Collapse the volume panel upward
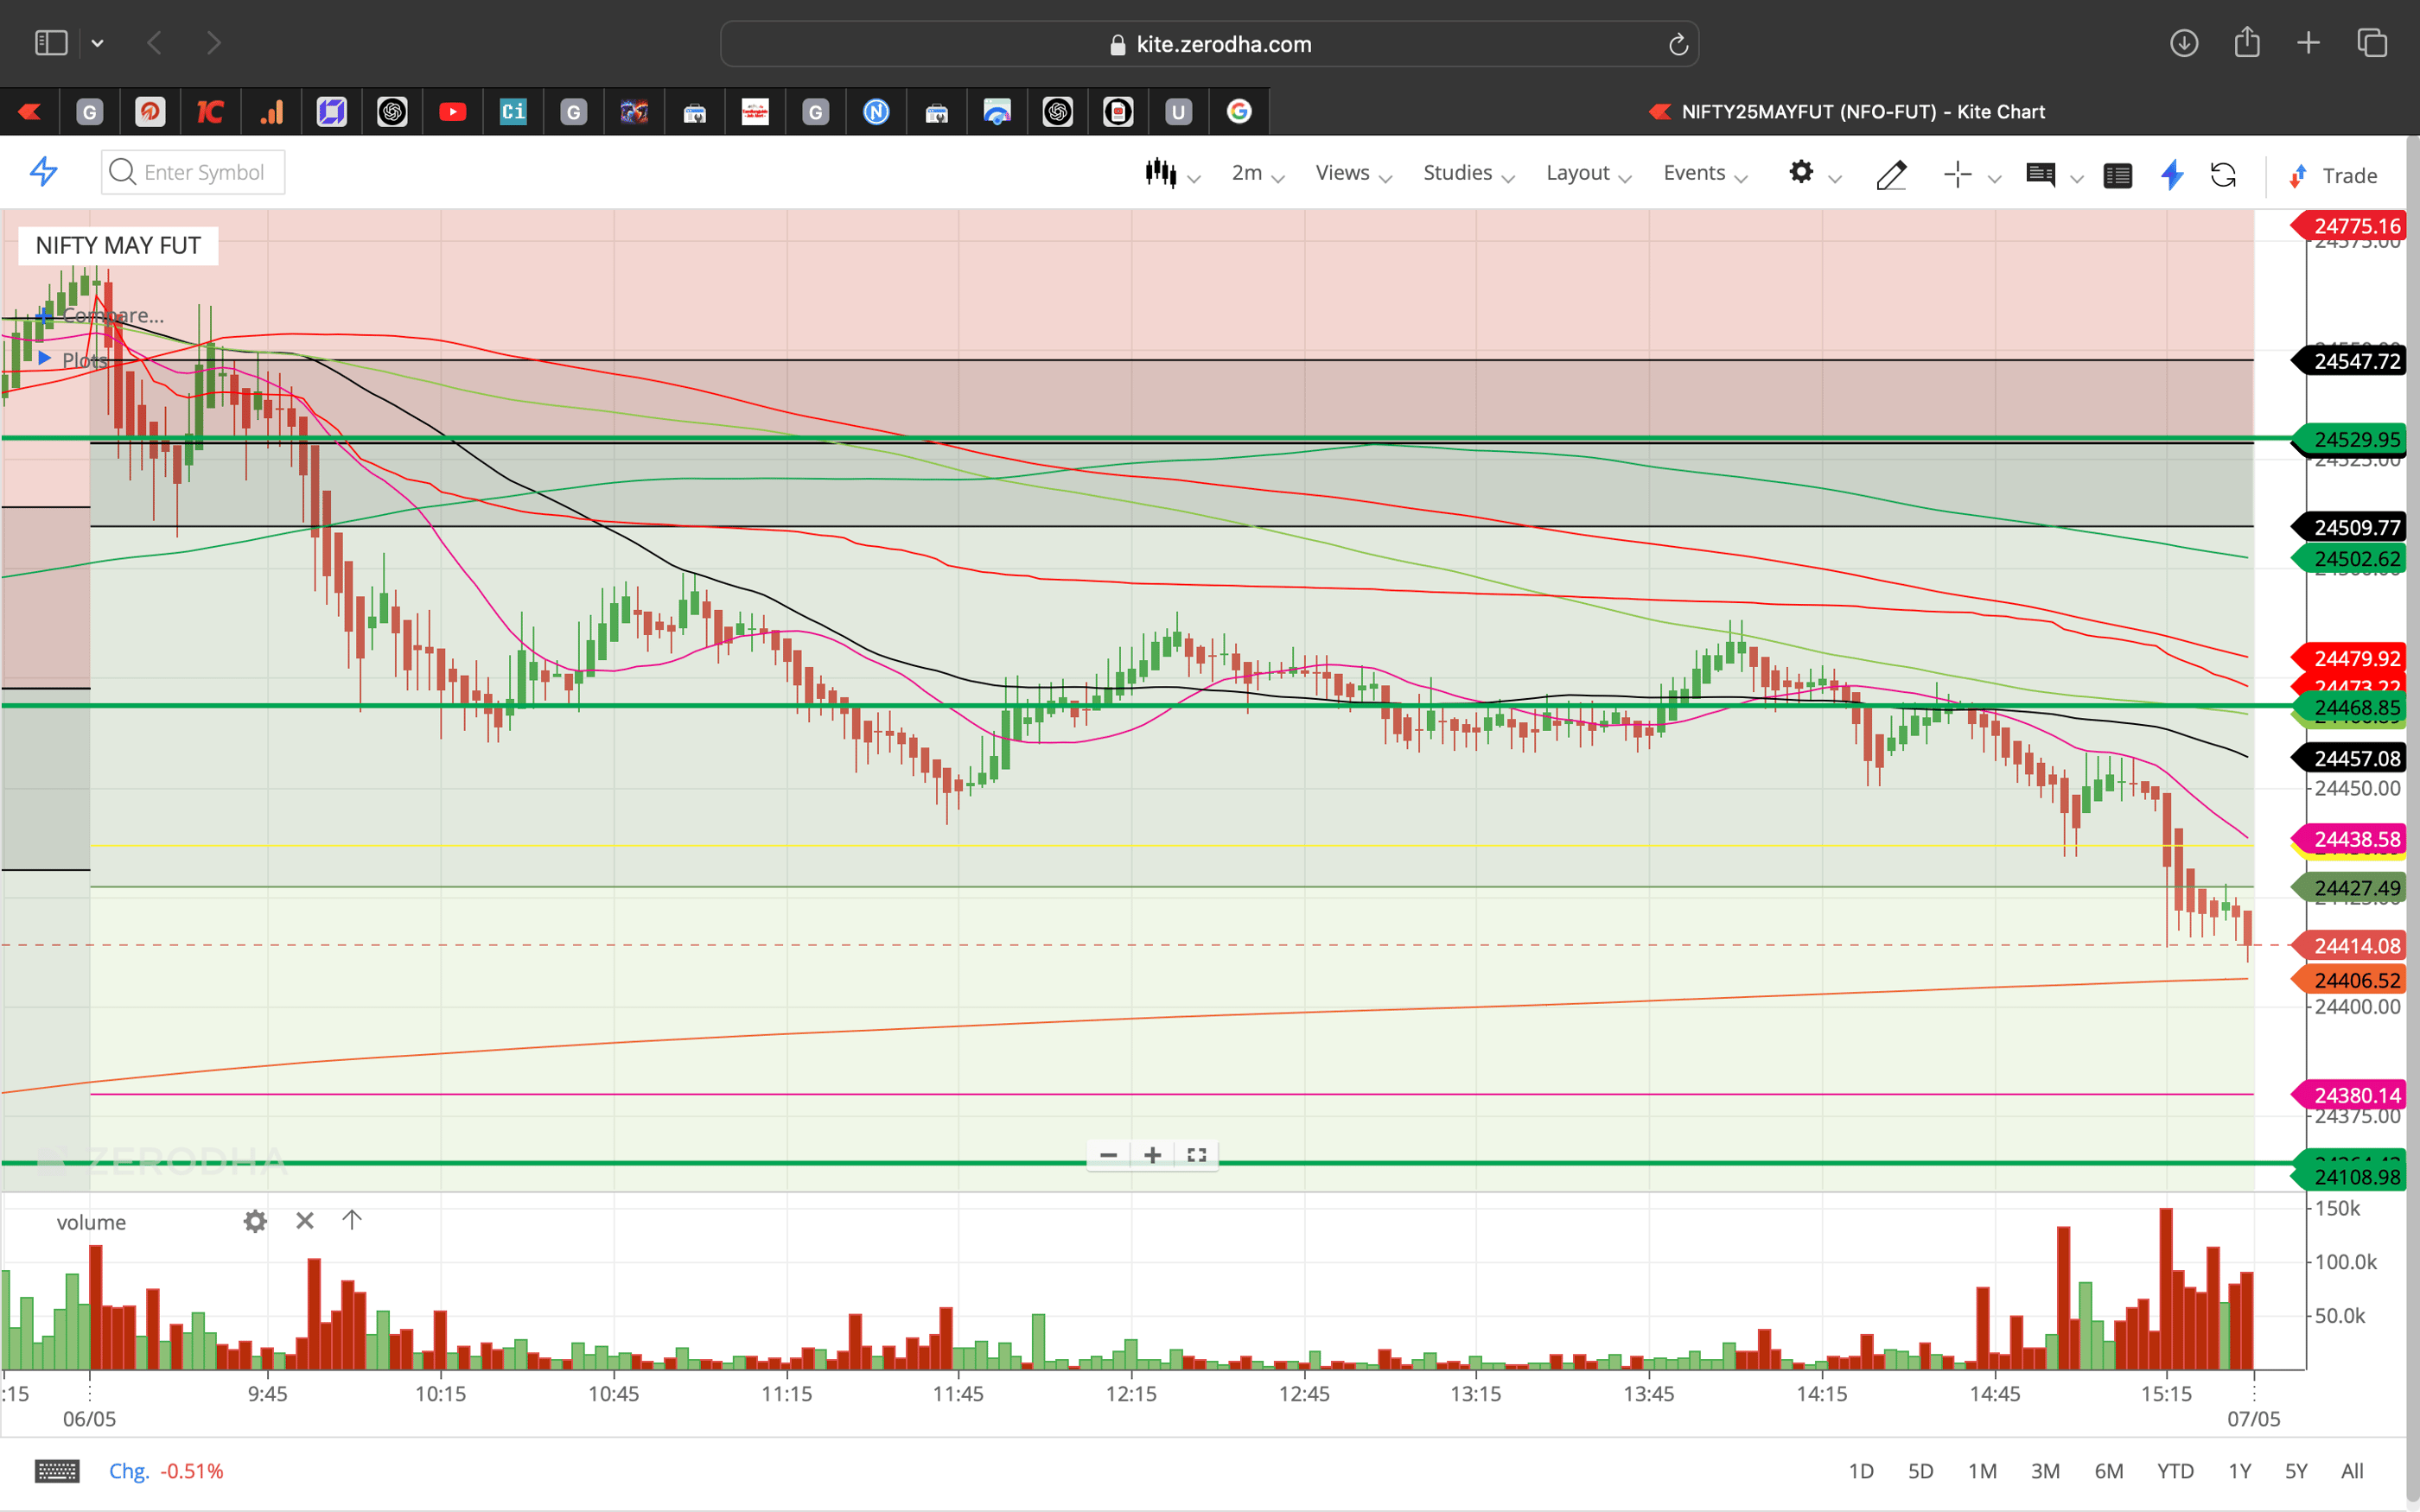Screen dimensions: 2420x1512 point(351,1220)
